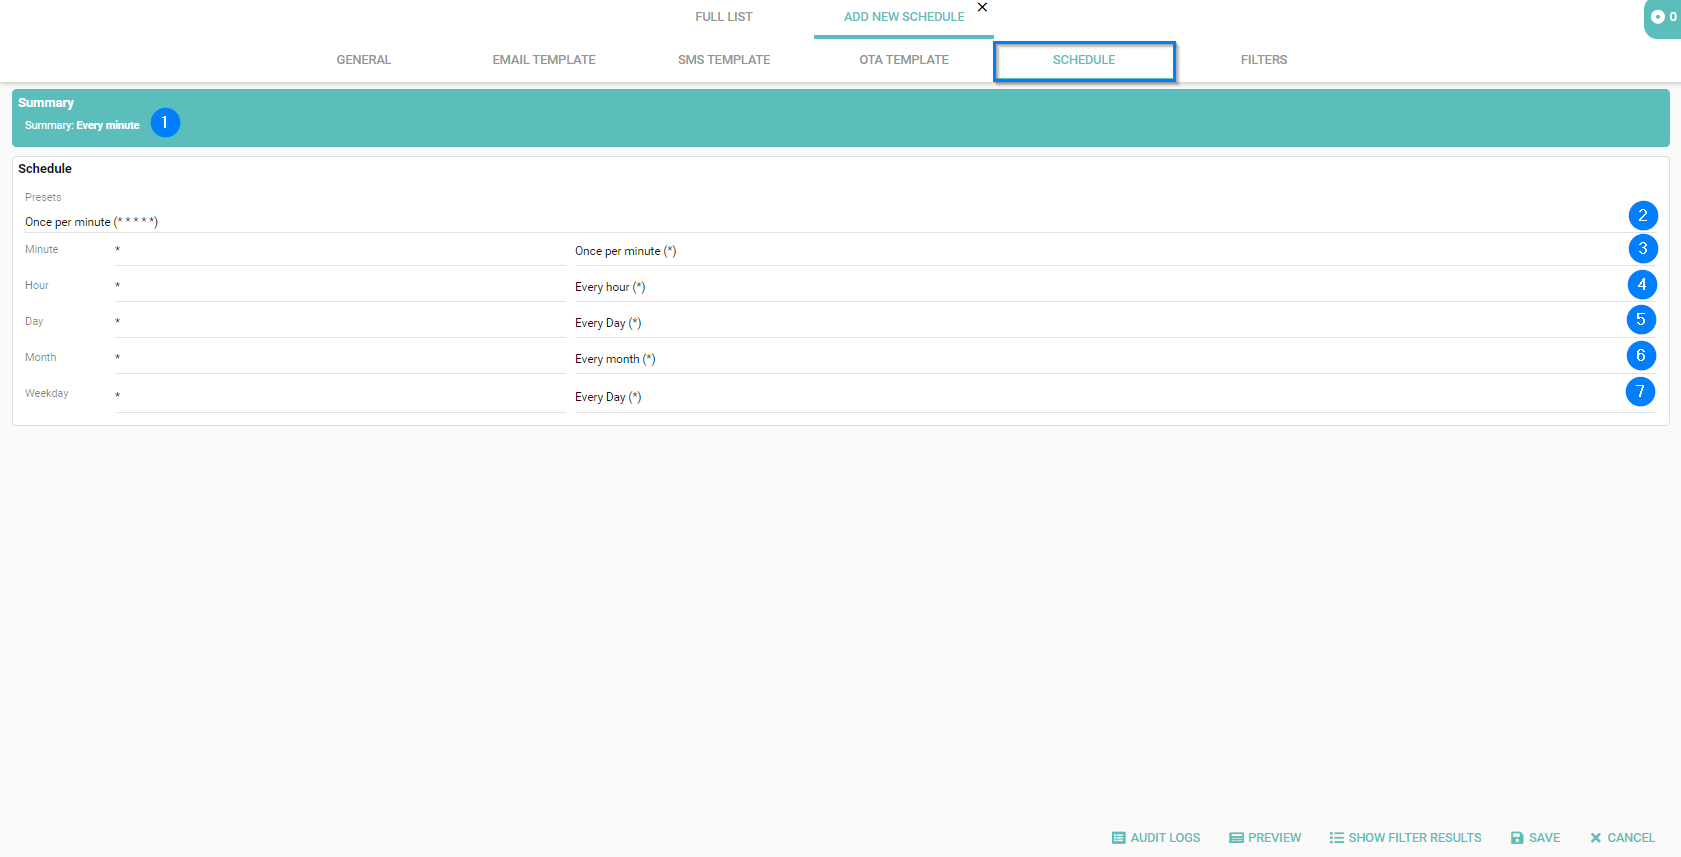Click the Cancel X icon
Screen dimensions: 1681x857
click(1596, 838)
